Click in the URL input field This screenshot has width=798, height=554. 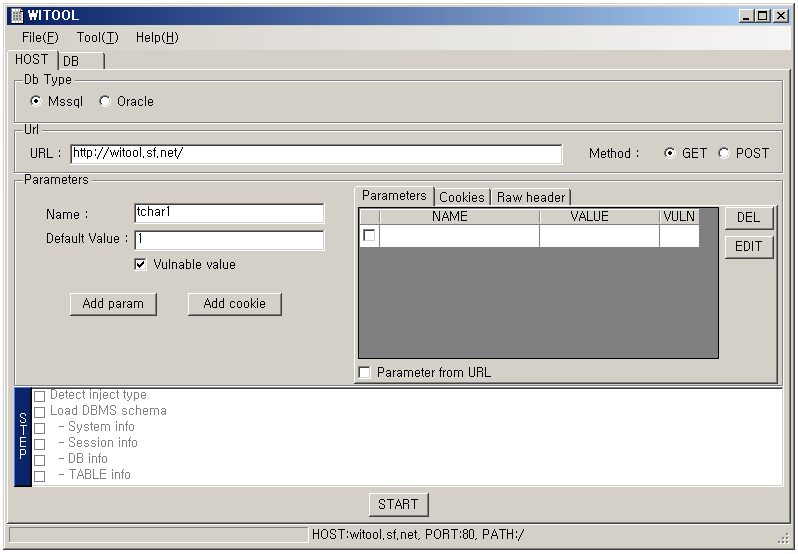click(x=315, y=154)
